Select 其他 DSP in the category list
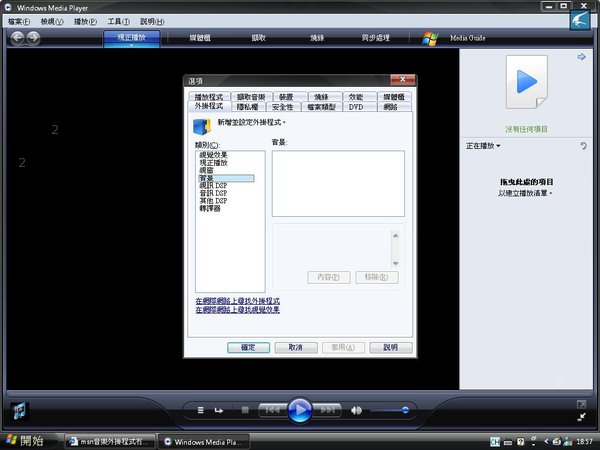The height and width of the screenshot is (450, 600). pos(213,201)
